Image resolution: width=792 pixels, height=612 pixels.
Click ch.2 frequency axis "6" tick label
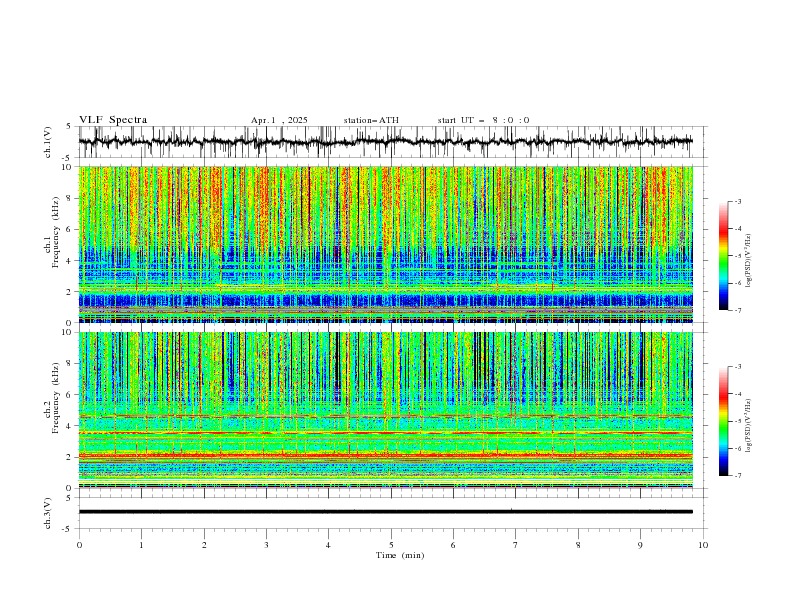[71, 394]
